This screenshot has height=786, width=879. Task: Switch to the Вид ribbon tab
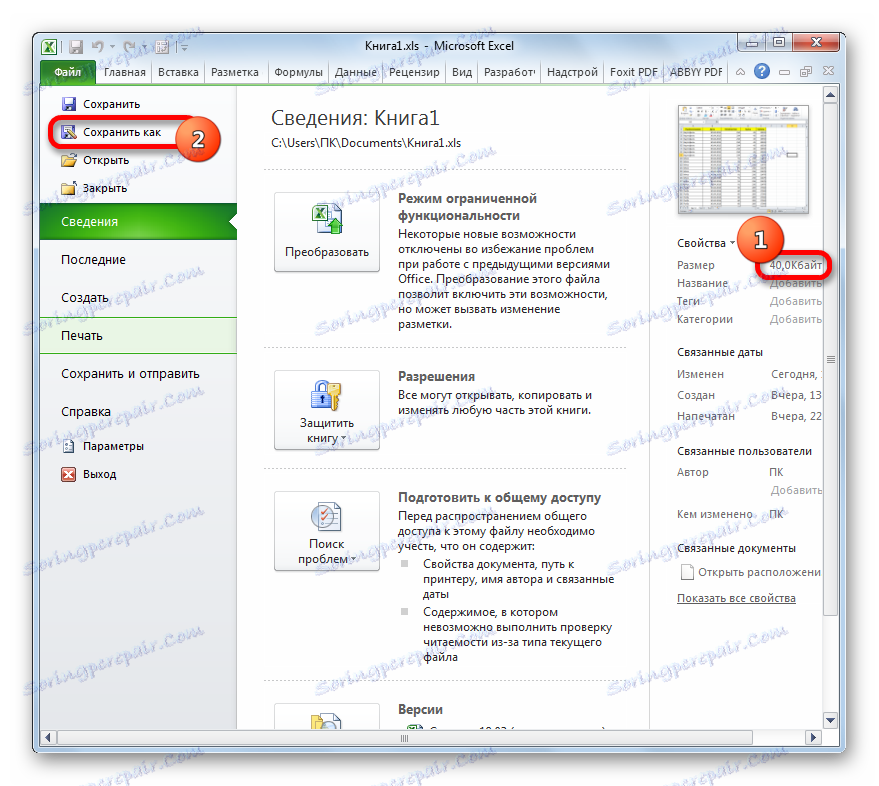(462, 72)
